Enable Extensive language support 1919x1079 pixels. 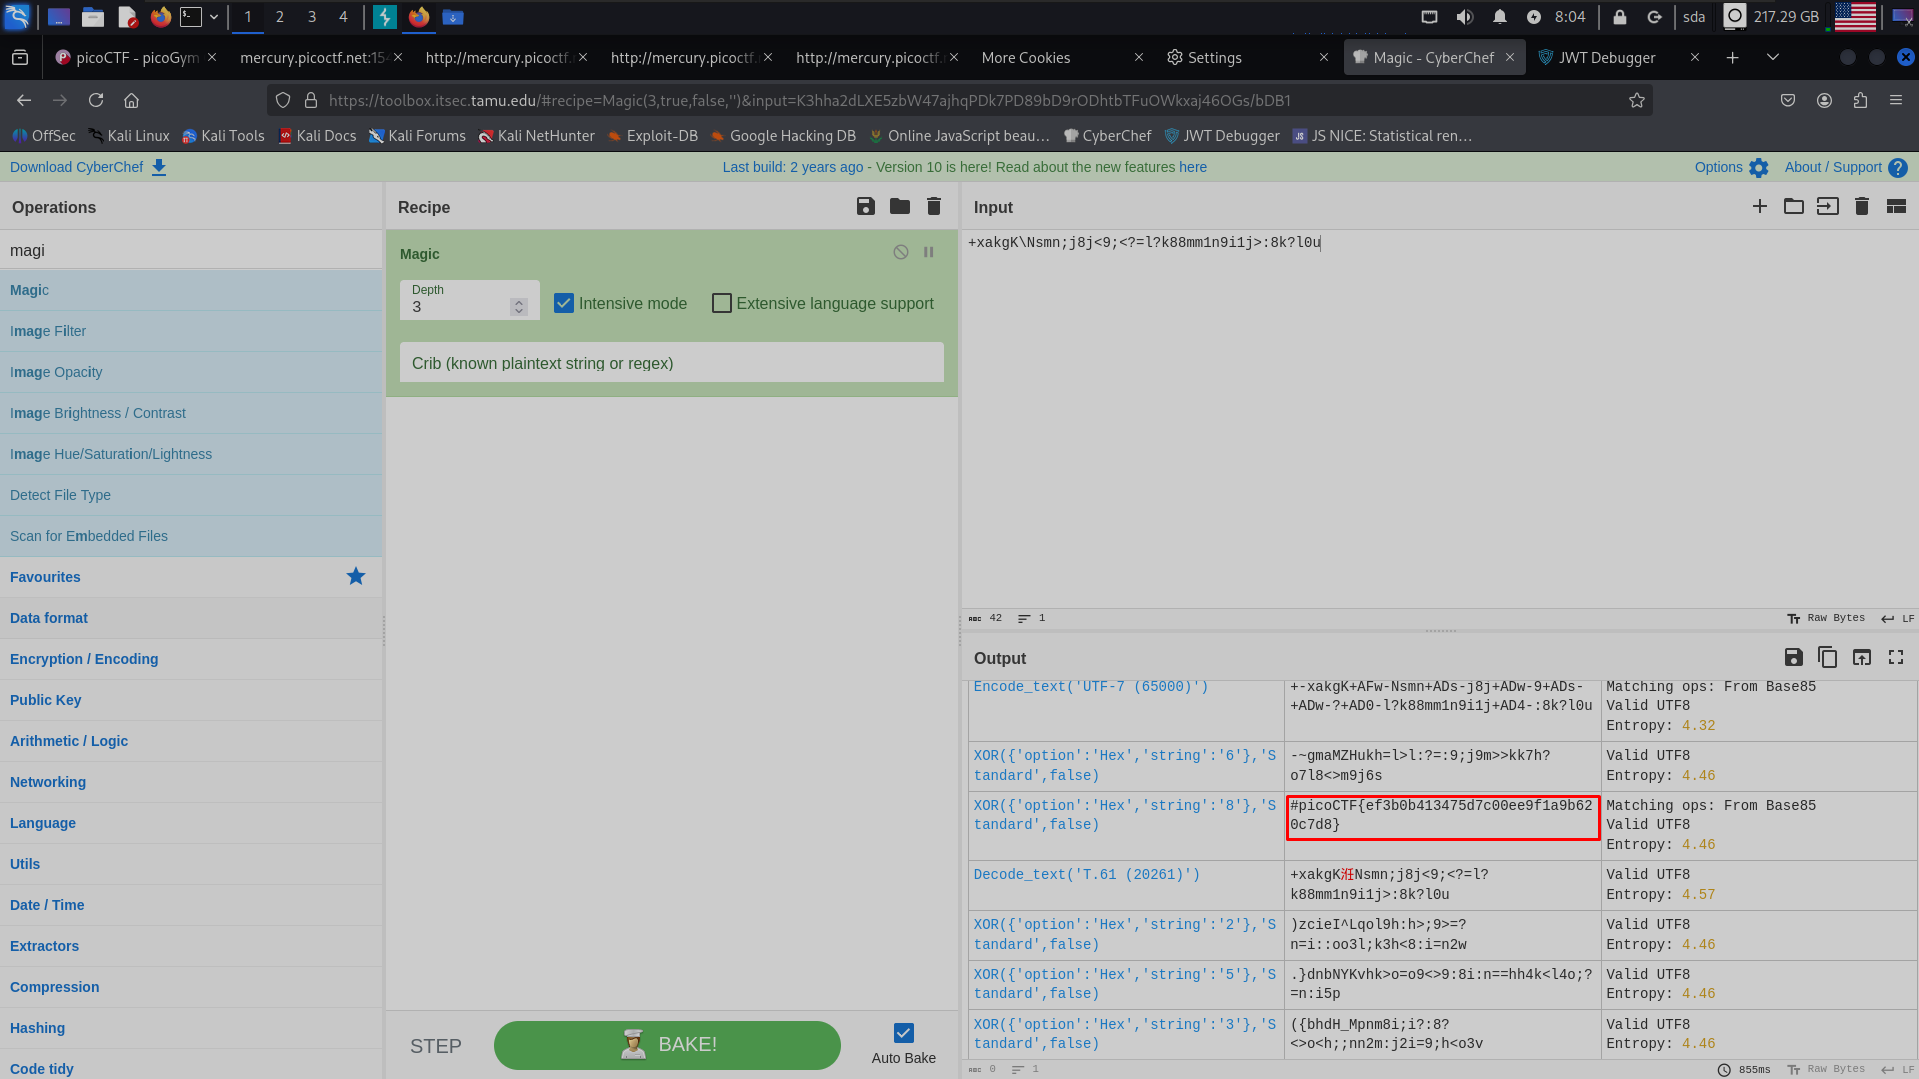click(721, 303)
